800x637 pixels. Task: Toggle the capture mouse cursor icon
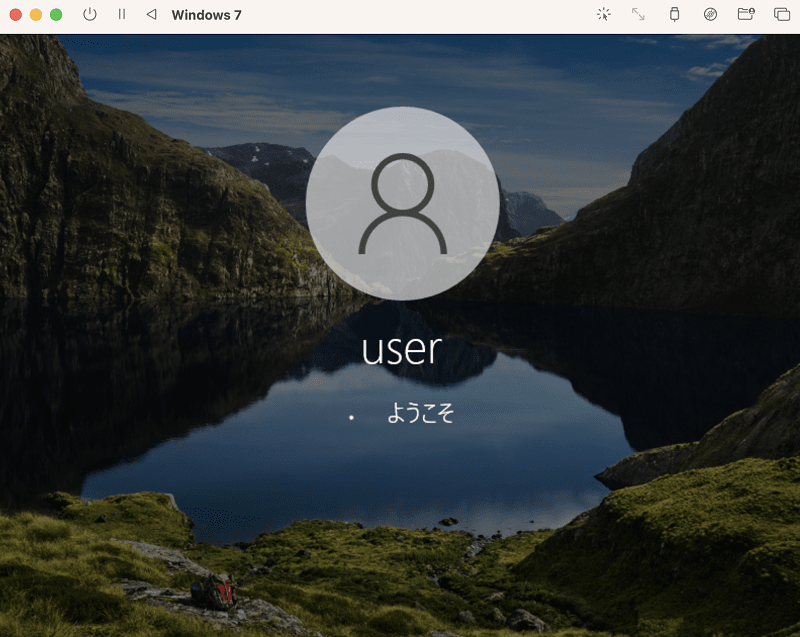tap(604, 14)
